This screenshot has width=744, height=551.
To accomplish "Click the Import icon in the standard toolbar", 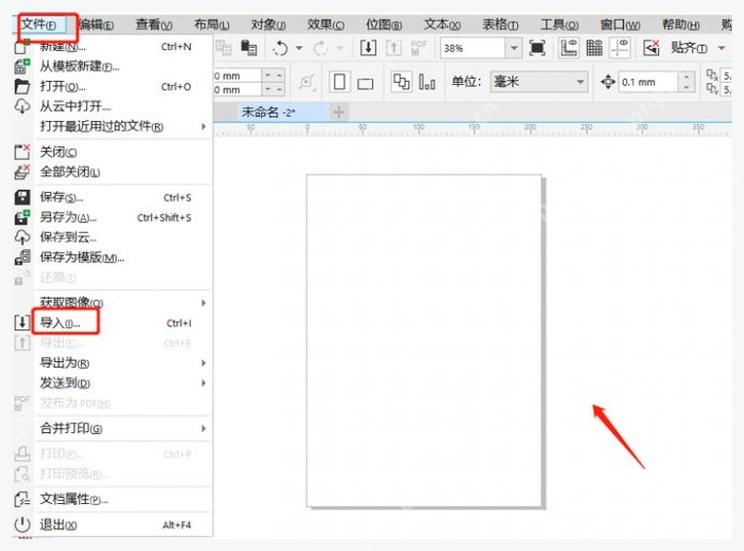I will click(x=368, y=47).
